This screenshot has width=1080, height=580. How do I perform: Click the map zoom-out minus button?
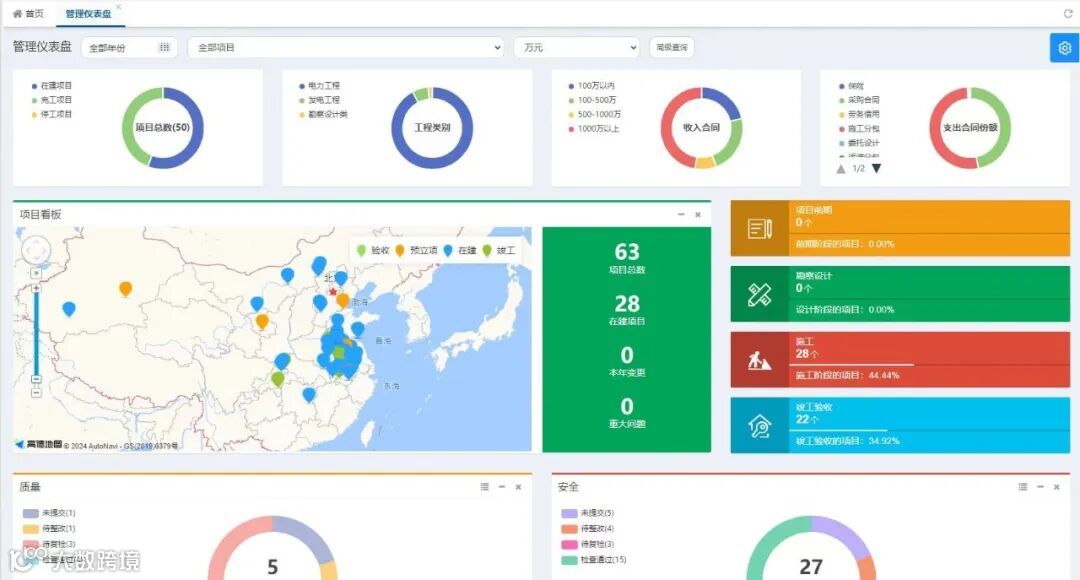(36, 393)
